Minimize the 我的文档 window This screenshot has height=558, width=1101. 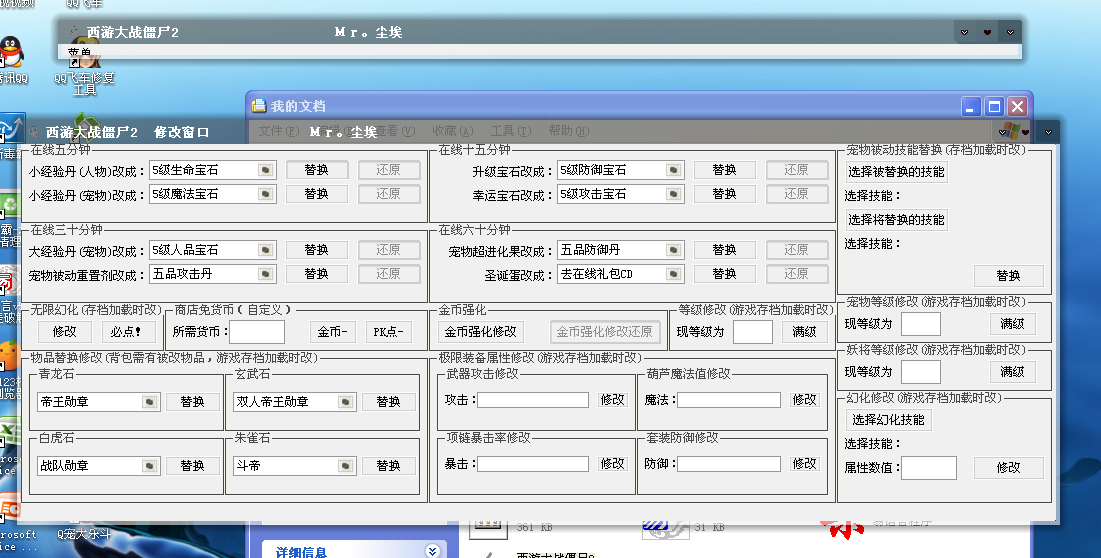[971, 107]
